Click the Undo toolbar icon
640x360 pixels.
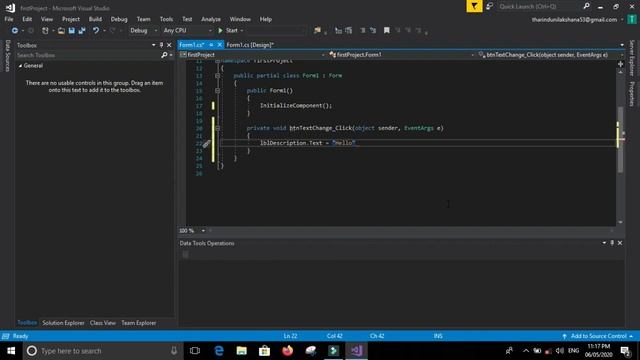coord(96,31)
